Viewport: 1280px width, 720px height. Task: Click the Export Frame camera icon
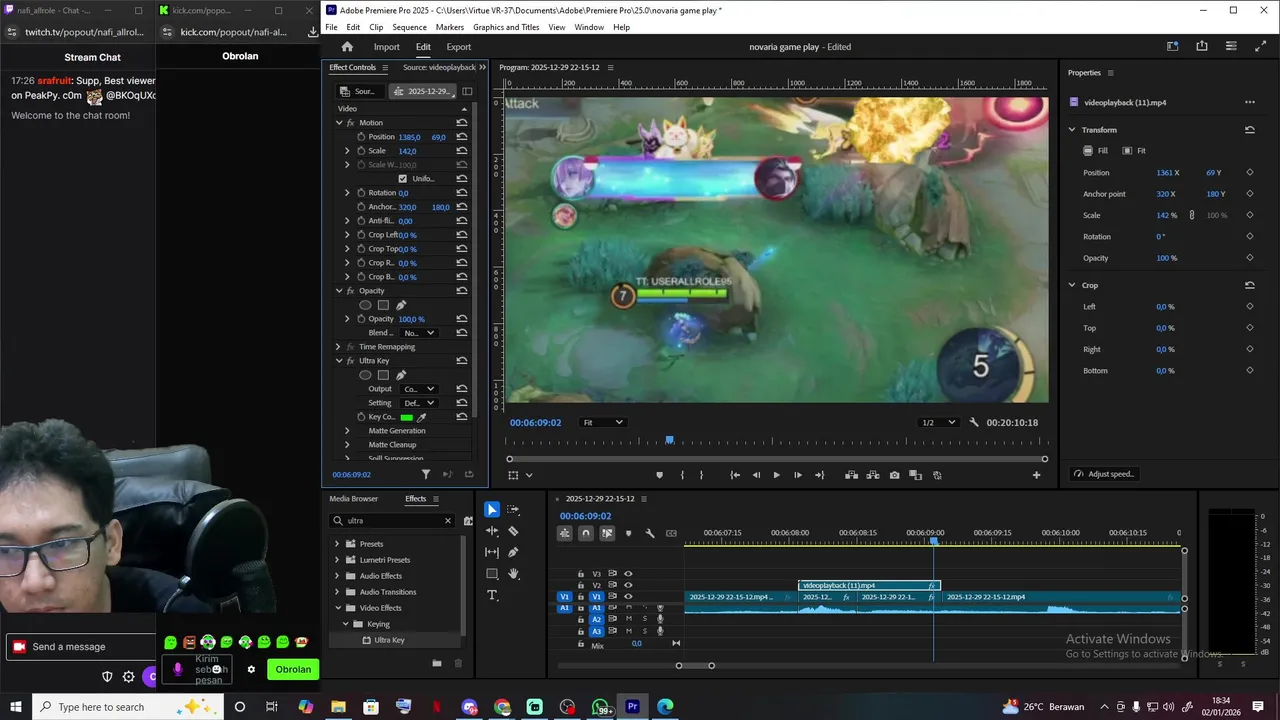pos(894,475)
